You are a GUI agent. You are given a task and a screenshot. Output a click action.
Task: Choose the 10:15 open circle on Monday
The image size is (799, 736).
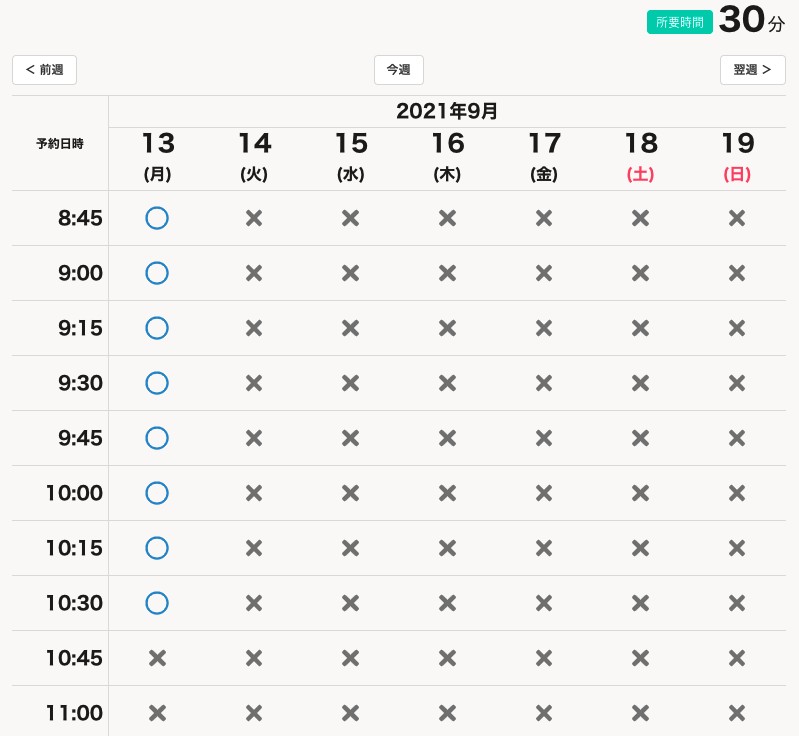(157, 548)
